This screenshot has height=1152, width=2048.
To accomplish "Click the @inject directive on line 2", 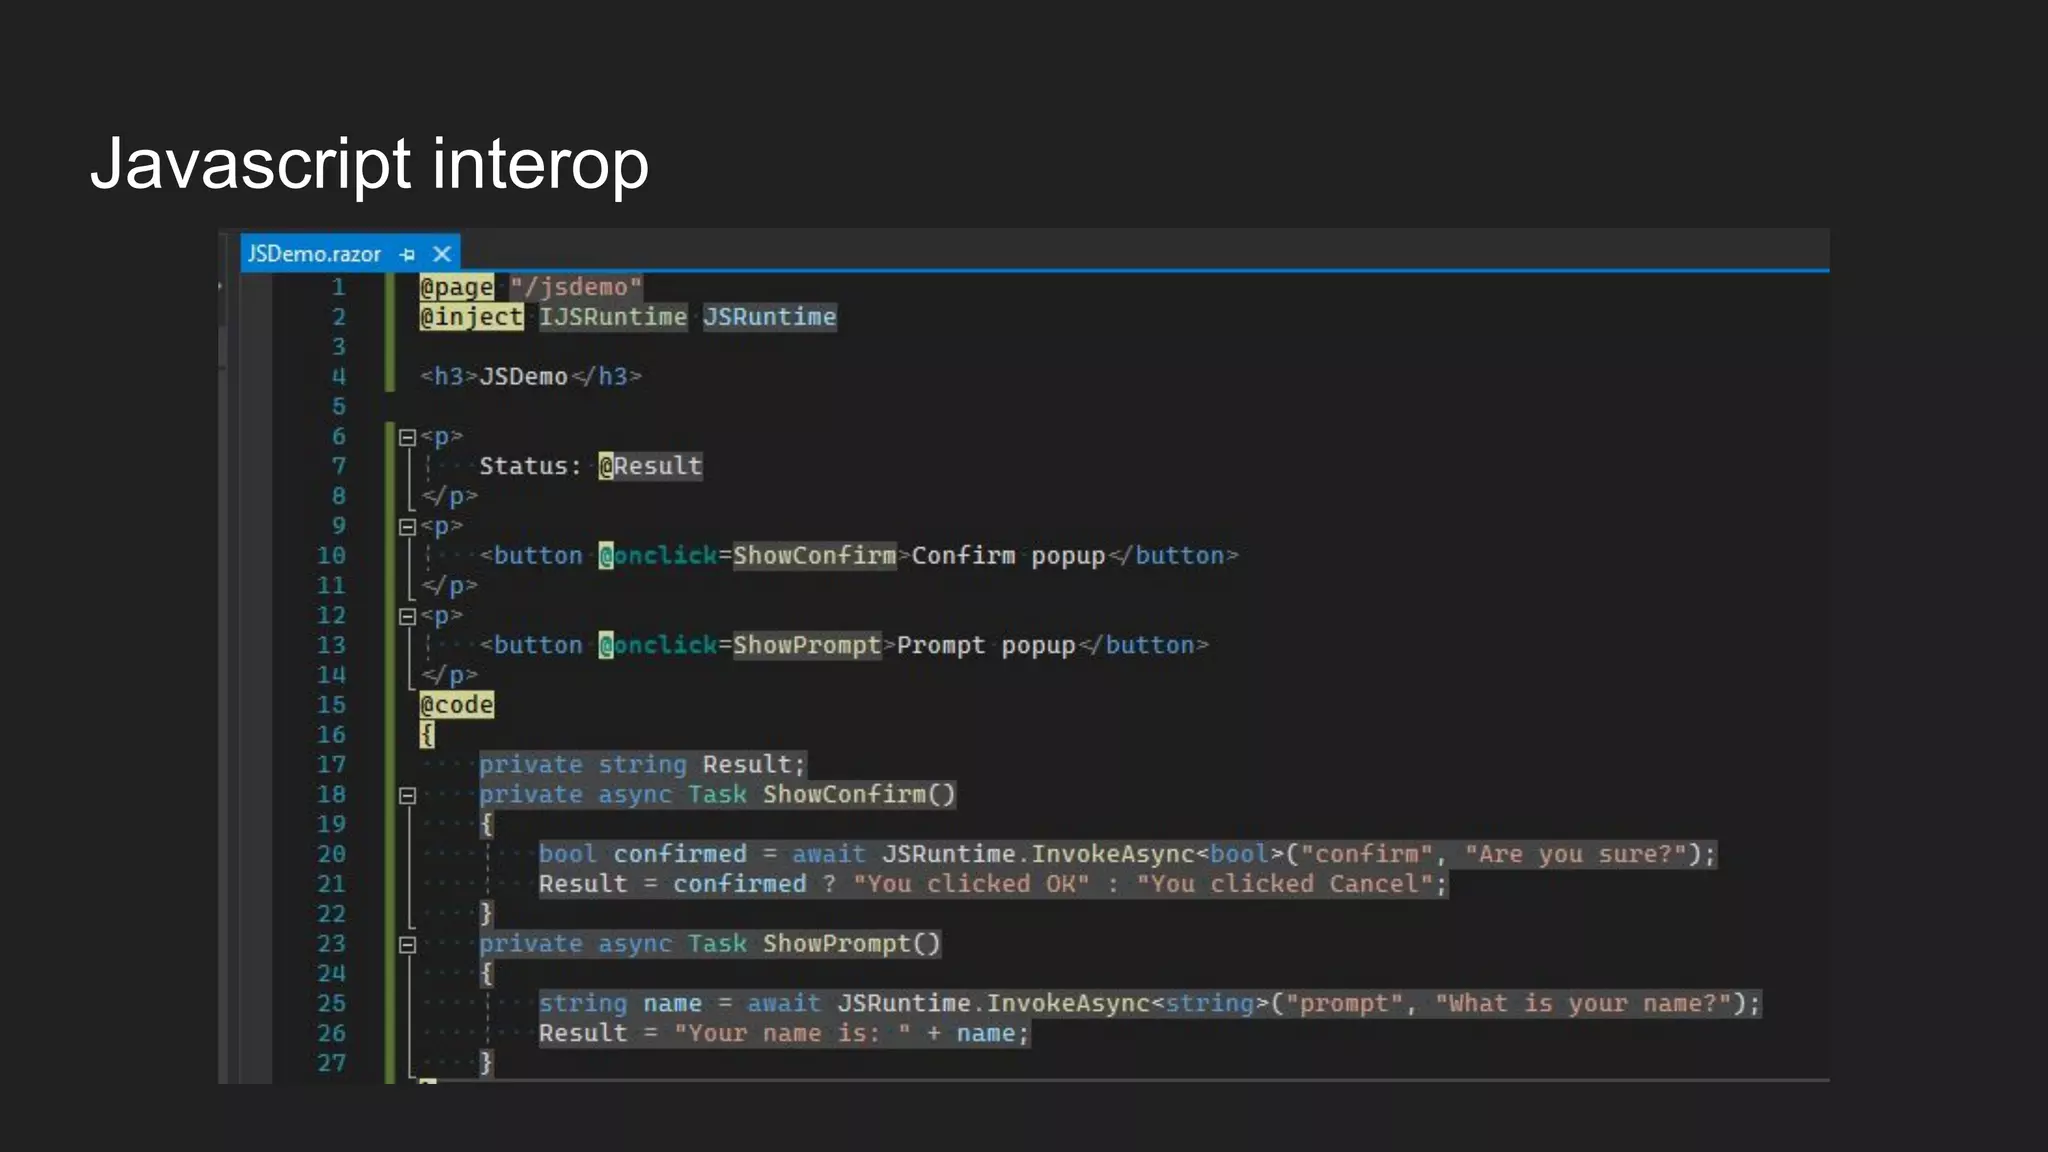I will tap(471, 317).
